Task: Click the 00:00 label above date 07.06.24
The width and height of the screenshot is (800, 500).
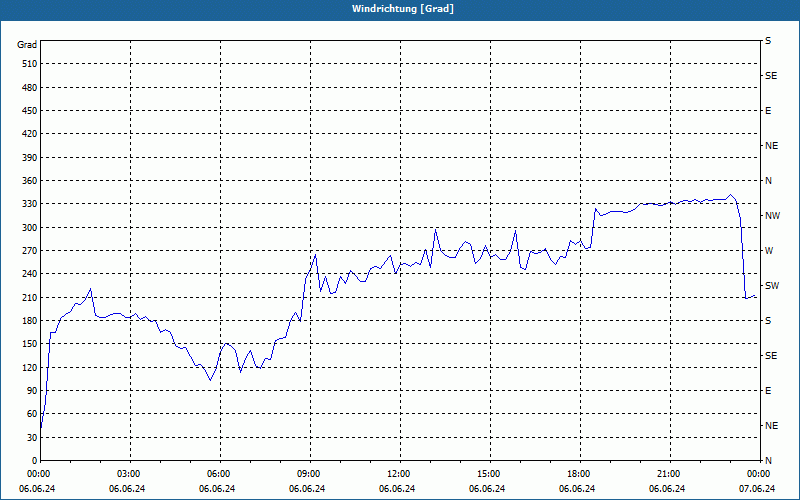Action: tap(759, 473)
